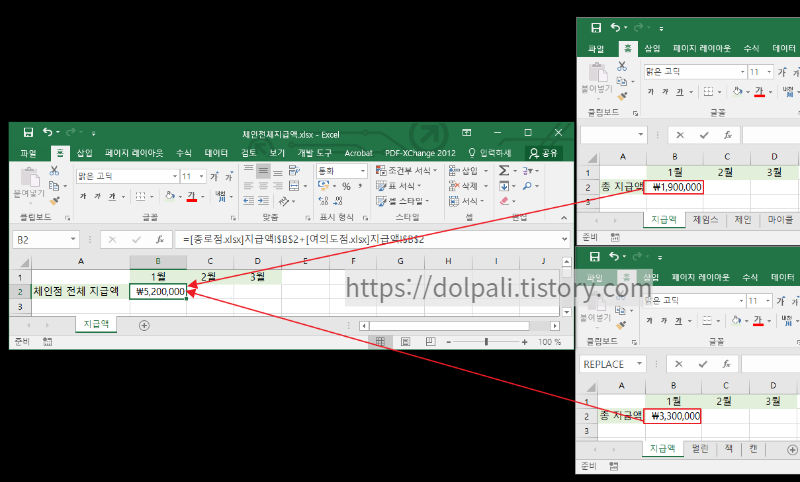Click the wrap text icon in 맞춤 group
This screenshot has height=482, width=800.
click(294, 170)
